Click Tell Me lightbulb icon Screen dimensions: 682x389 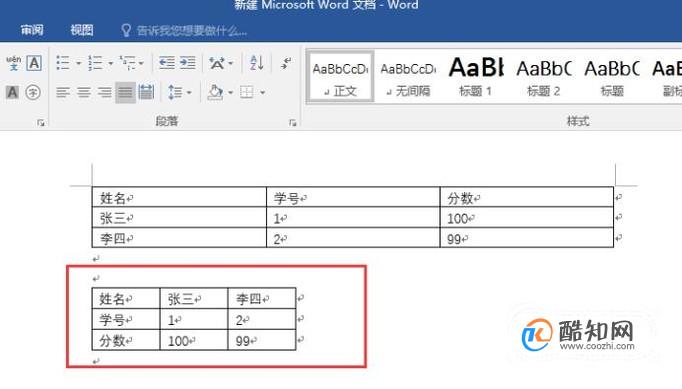tap(126, 30)
